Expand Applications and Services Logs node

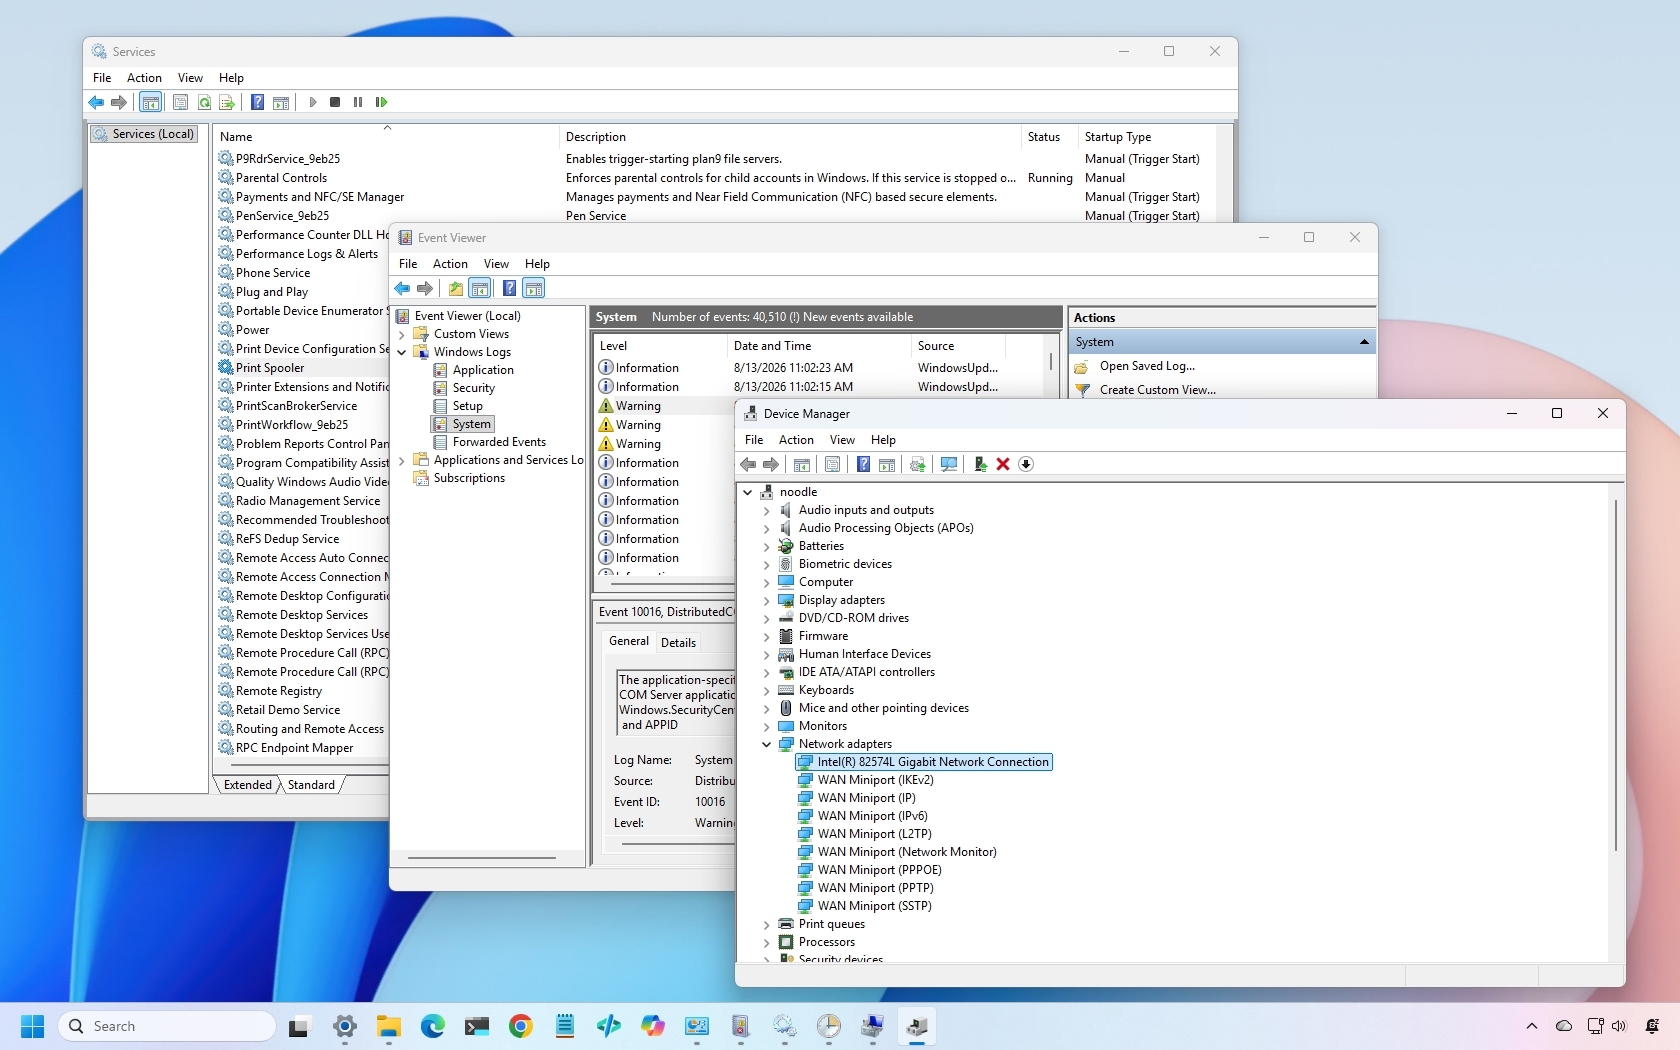[x=402, y=460]
